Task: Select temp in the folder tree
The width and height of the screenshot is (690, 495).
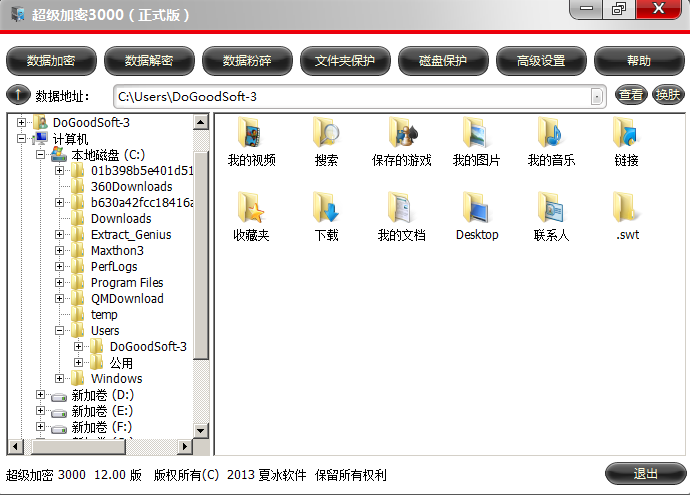Action: [x=104, y=315]
